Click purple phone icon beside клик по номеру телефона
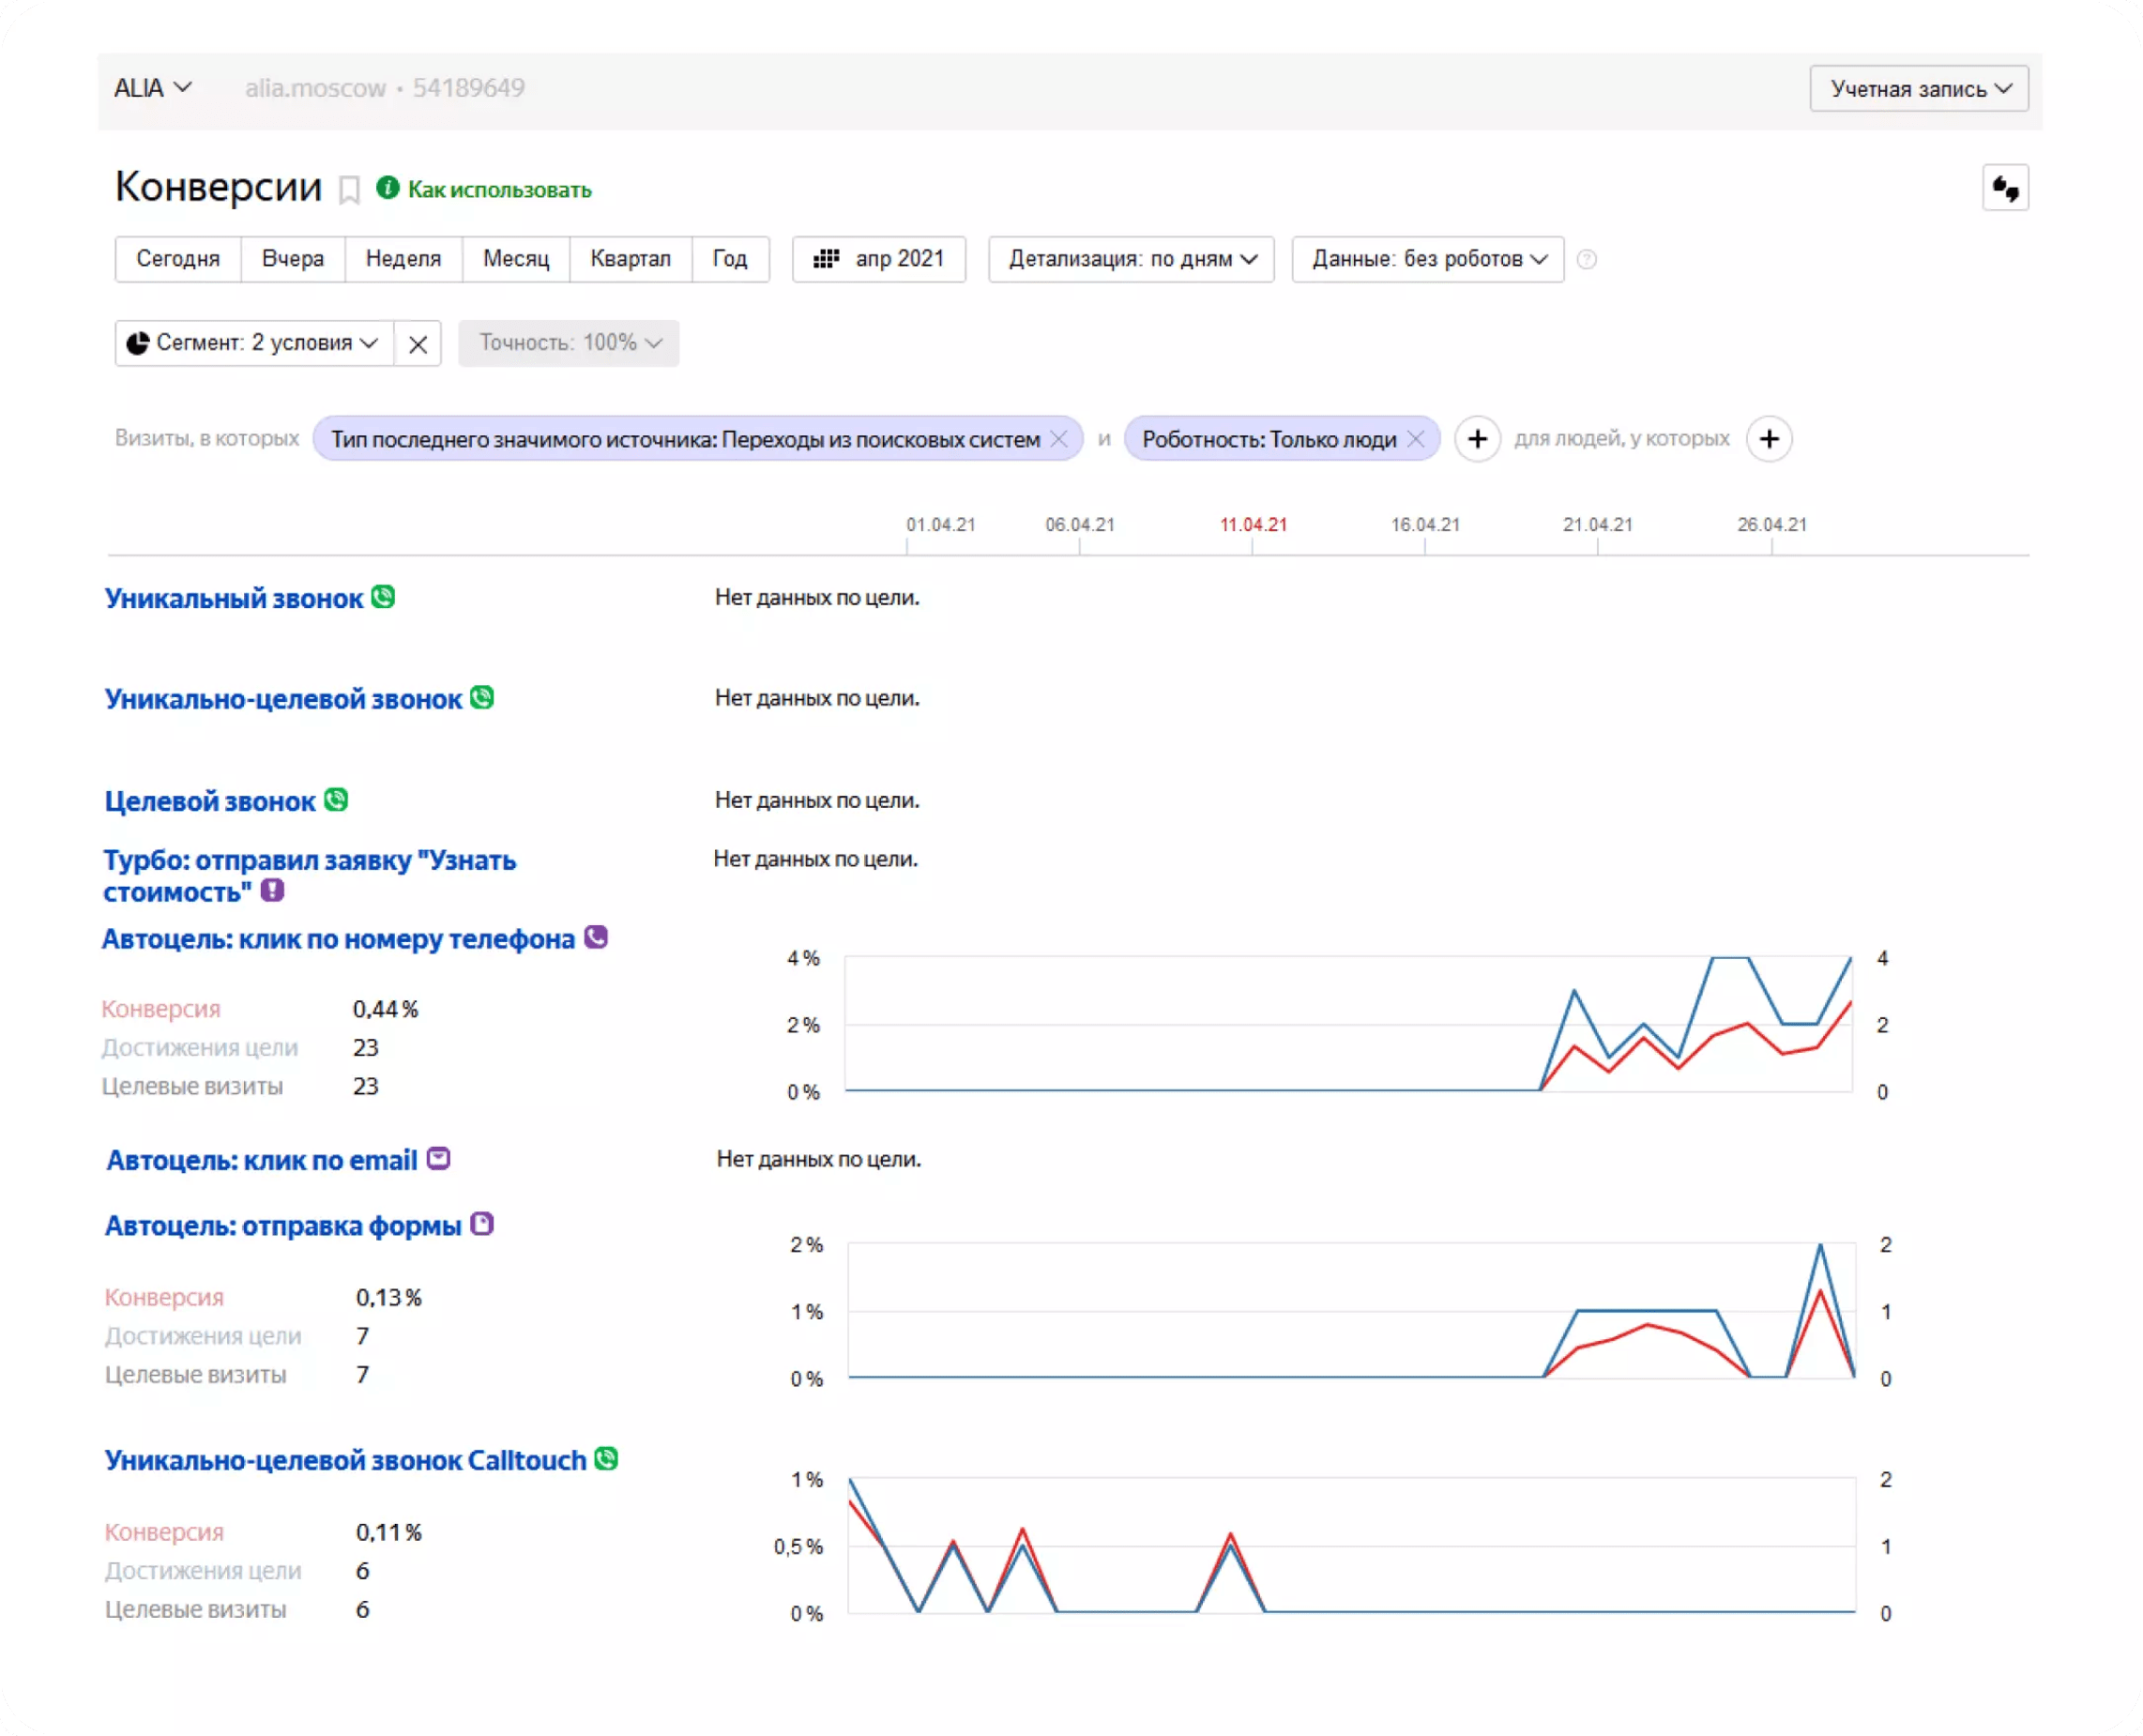The width and height of the screenshot is (2143, 1736). 596,937
